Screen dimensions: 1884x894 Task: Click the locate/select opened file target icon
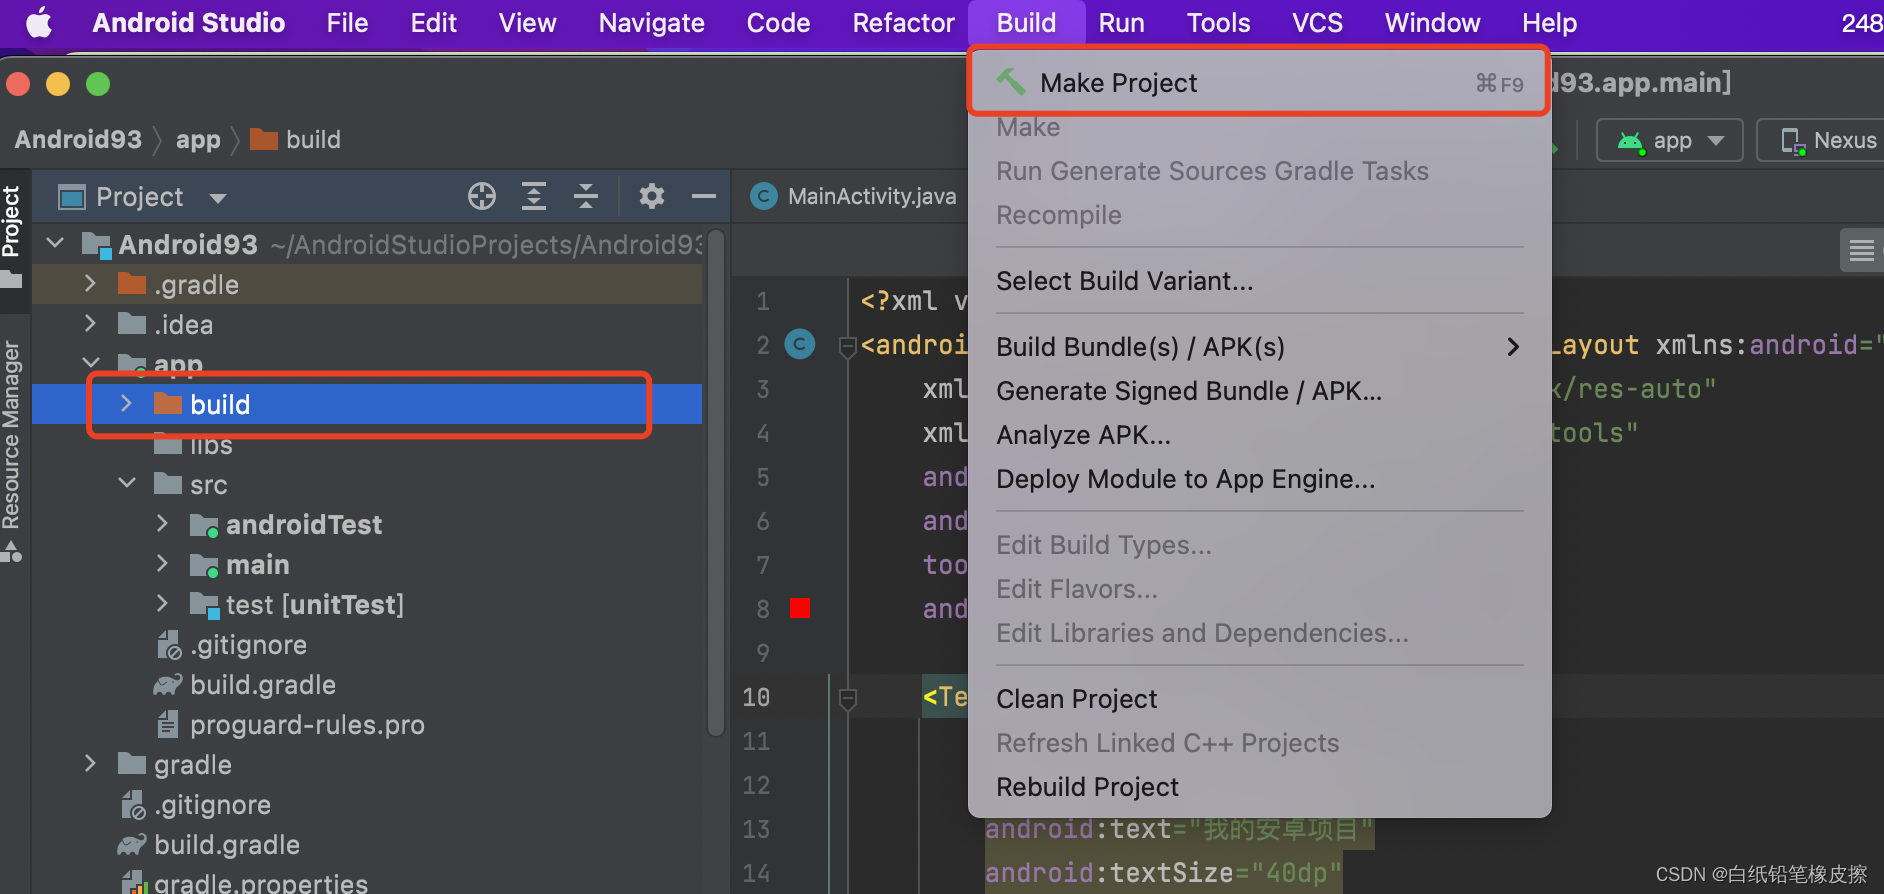coord(482,196)
